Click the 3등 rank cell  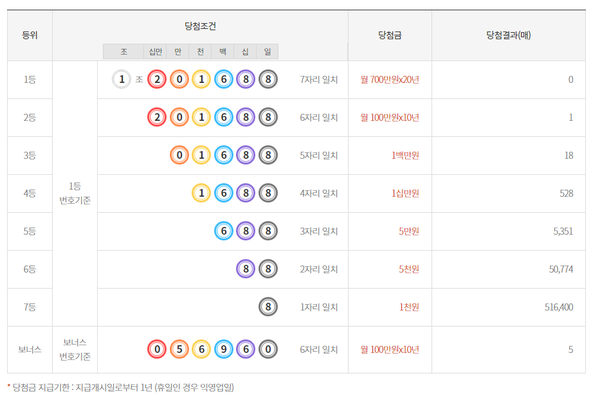(x=30, y=155)
